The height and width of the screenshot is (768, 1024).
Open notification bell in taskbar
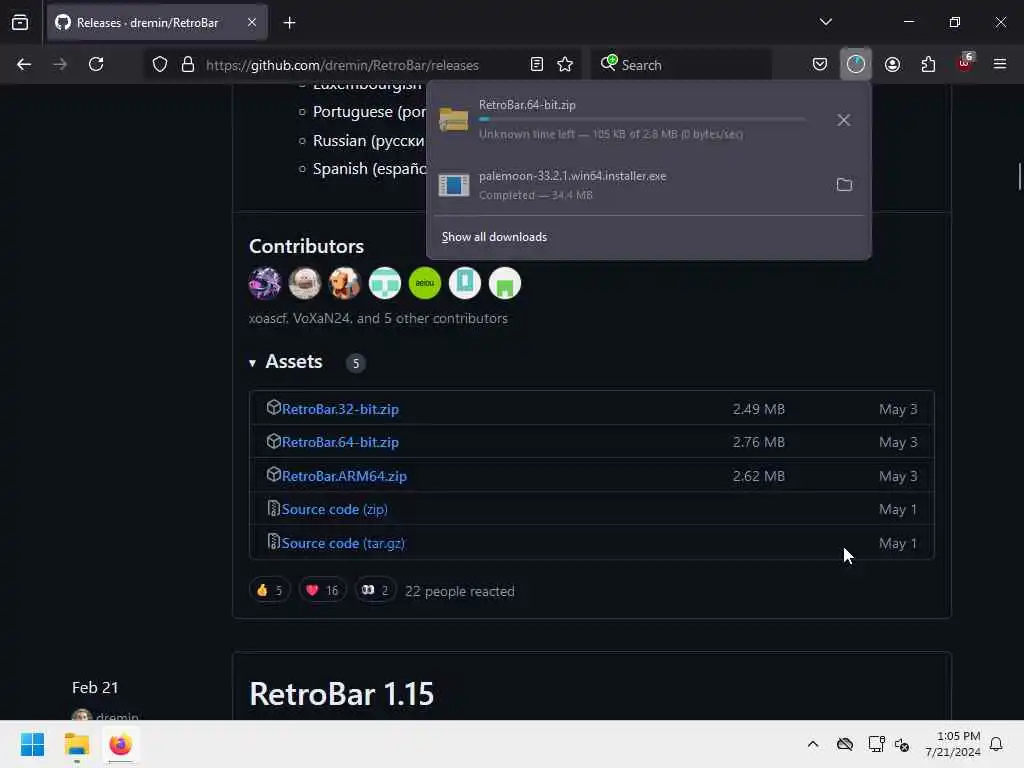tap(996, 744)
